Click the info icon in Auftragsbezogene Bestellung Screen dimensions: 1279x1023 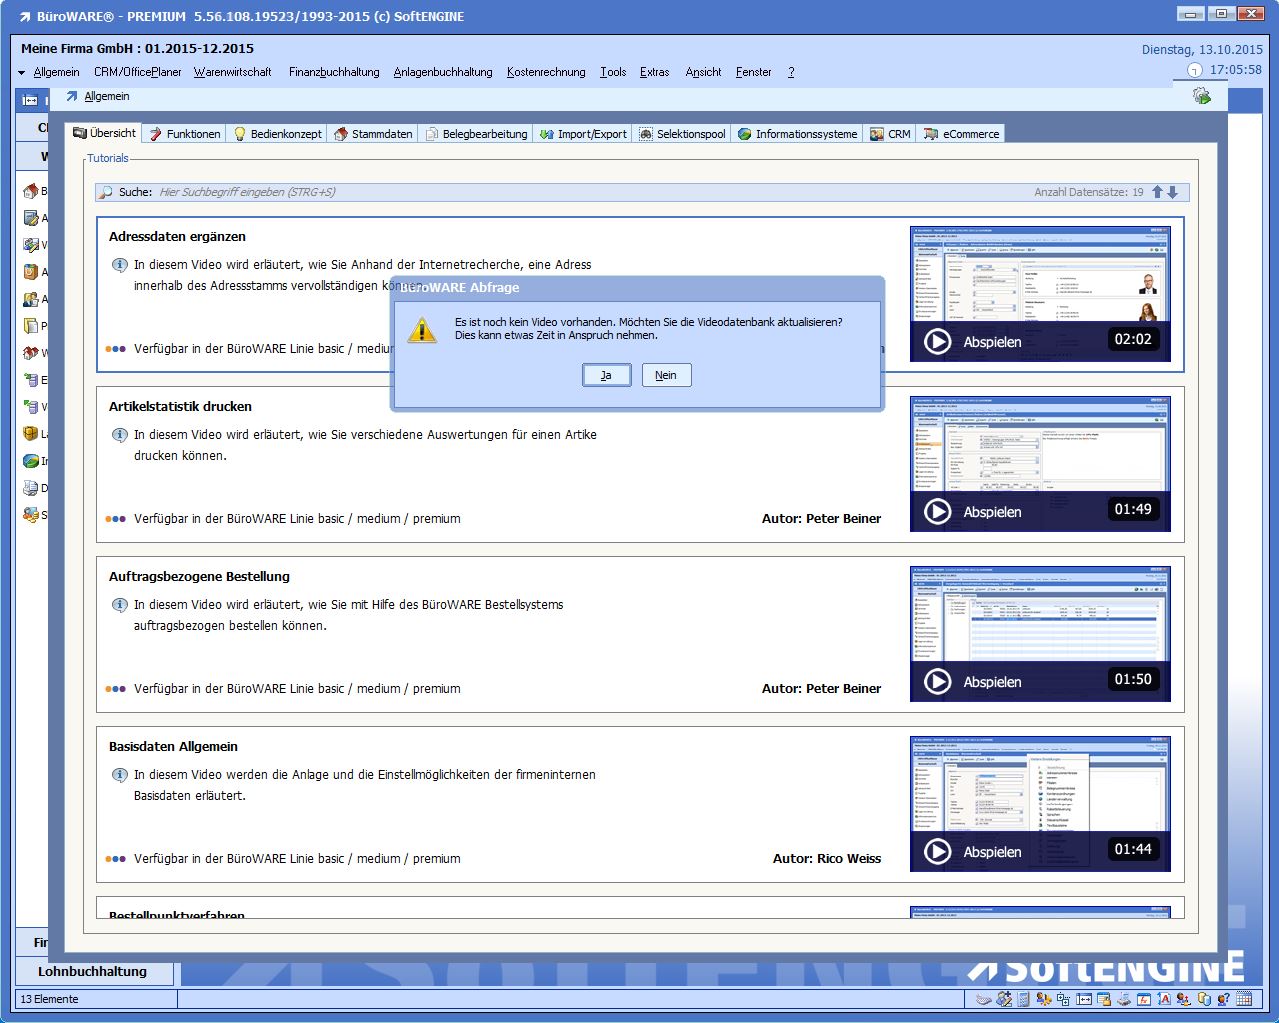[119, 605]
